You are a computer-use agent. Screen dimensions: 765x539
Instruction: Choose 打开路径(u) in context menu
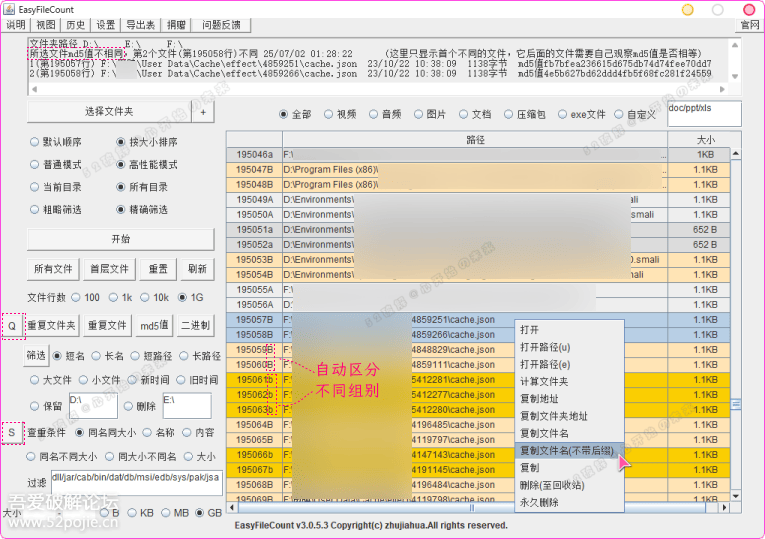[569, 347]
